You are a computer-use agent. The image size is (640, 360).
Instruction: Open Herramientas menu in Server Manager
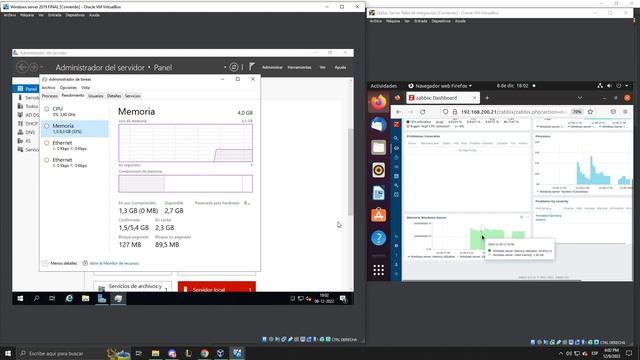299,67
